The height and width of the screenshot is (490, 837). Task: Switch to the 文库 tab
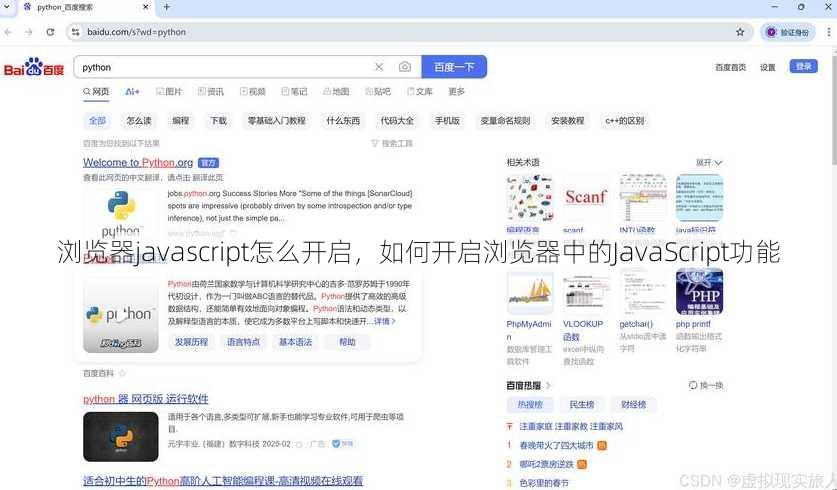point(420,92)
